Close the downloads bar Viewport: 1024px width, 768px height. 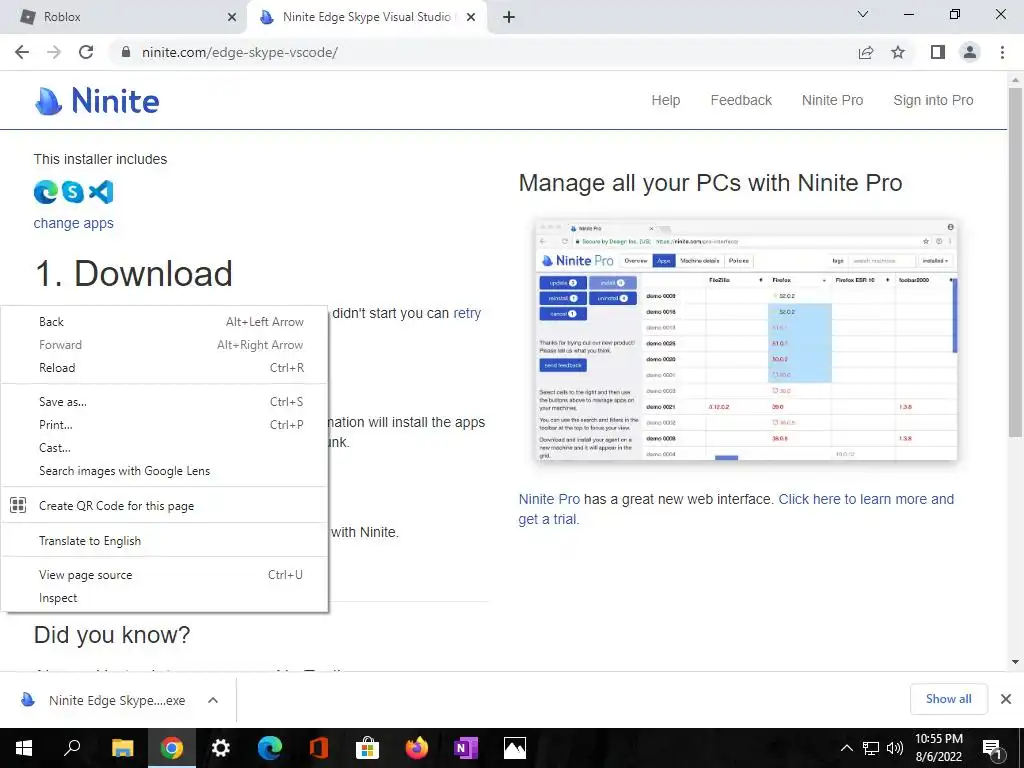point(1006,699)
